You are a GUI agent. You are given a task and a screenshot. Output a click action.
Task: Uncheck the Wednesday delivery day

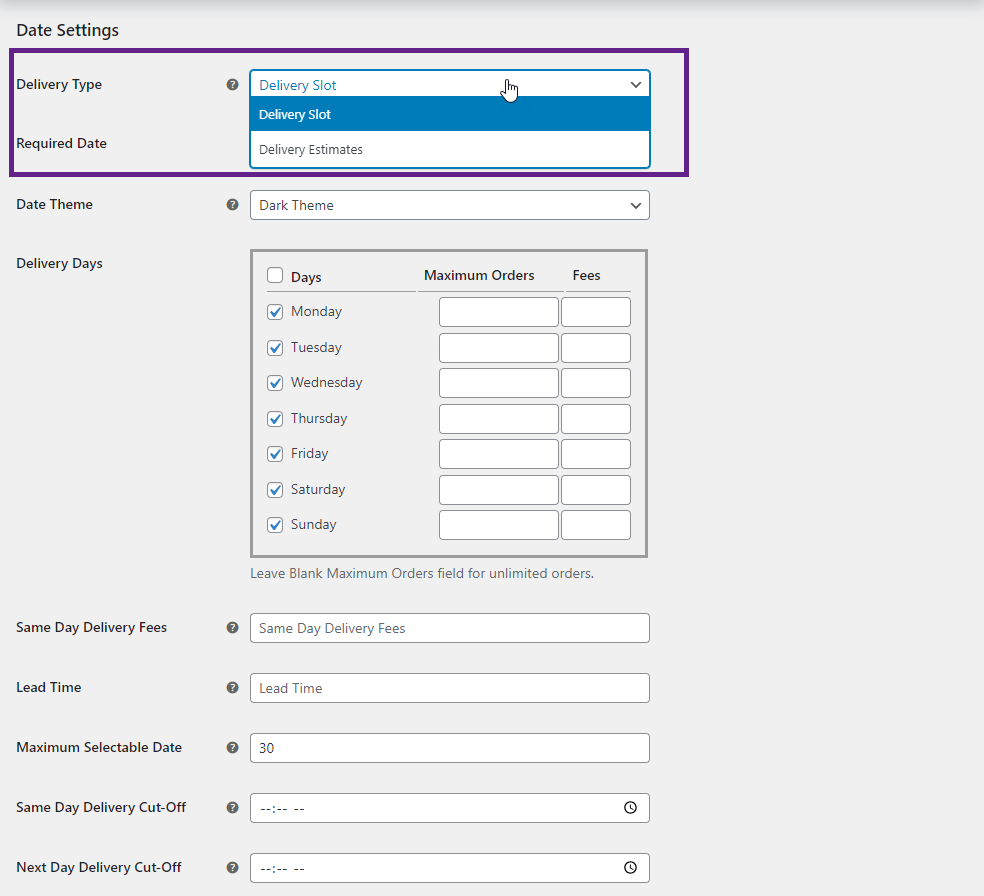click(275, 383)
